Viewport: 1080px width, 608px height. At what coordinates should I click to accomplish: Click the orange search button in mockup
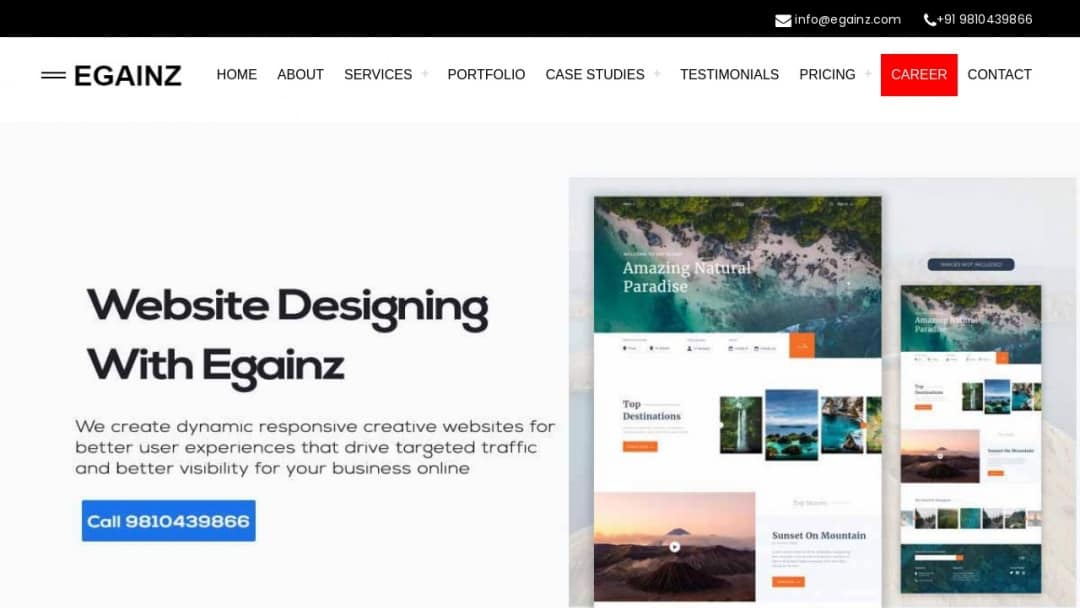[x=802, y=346]
